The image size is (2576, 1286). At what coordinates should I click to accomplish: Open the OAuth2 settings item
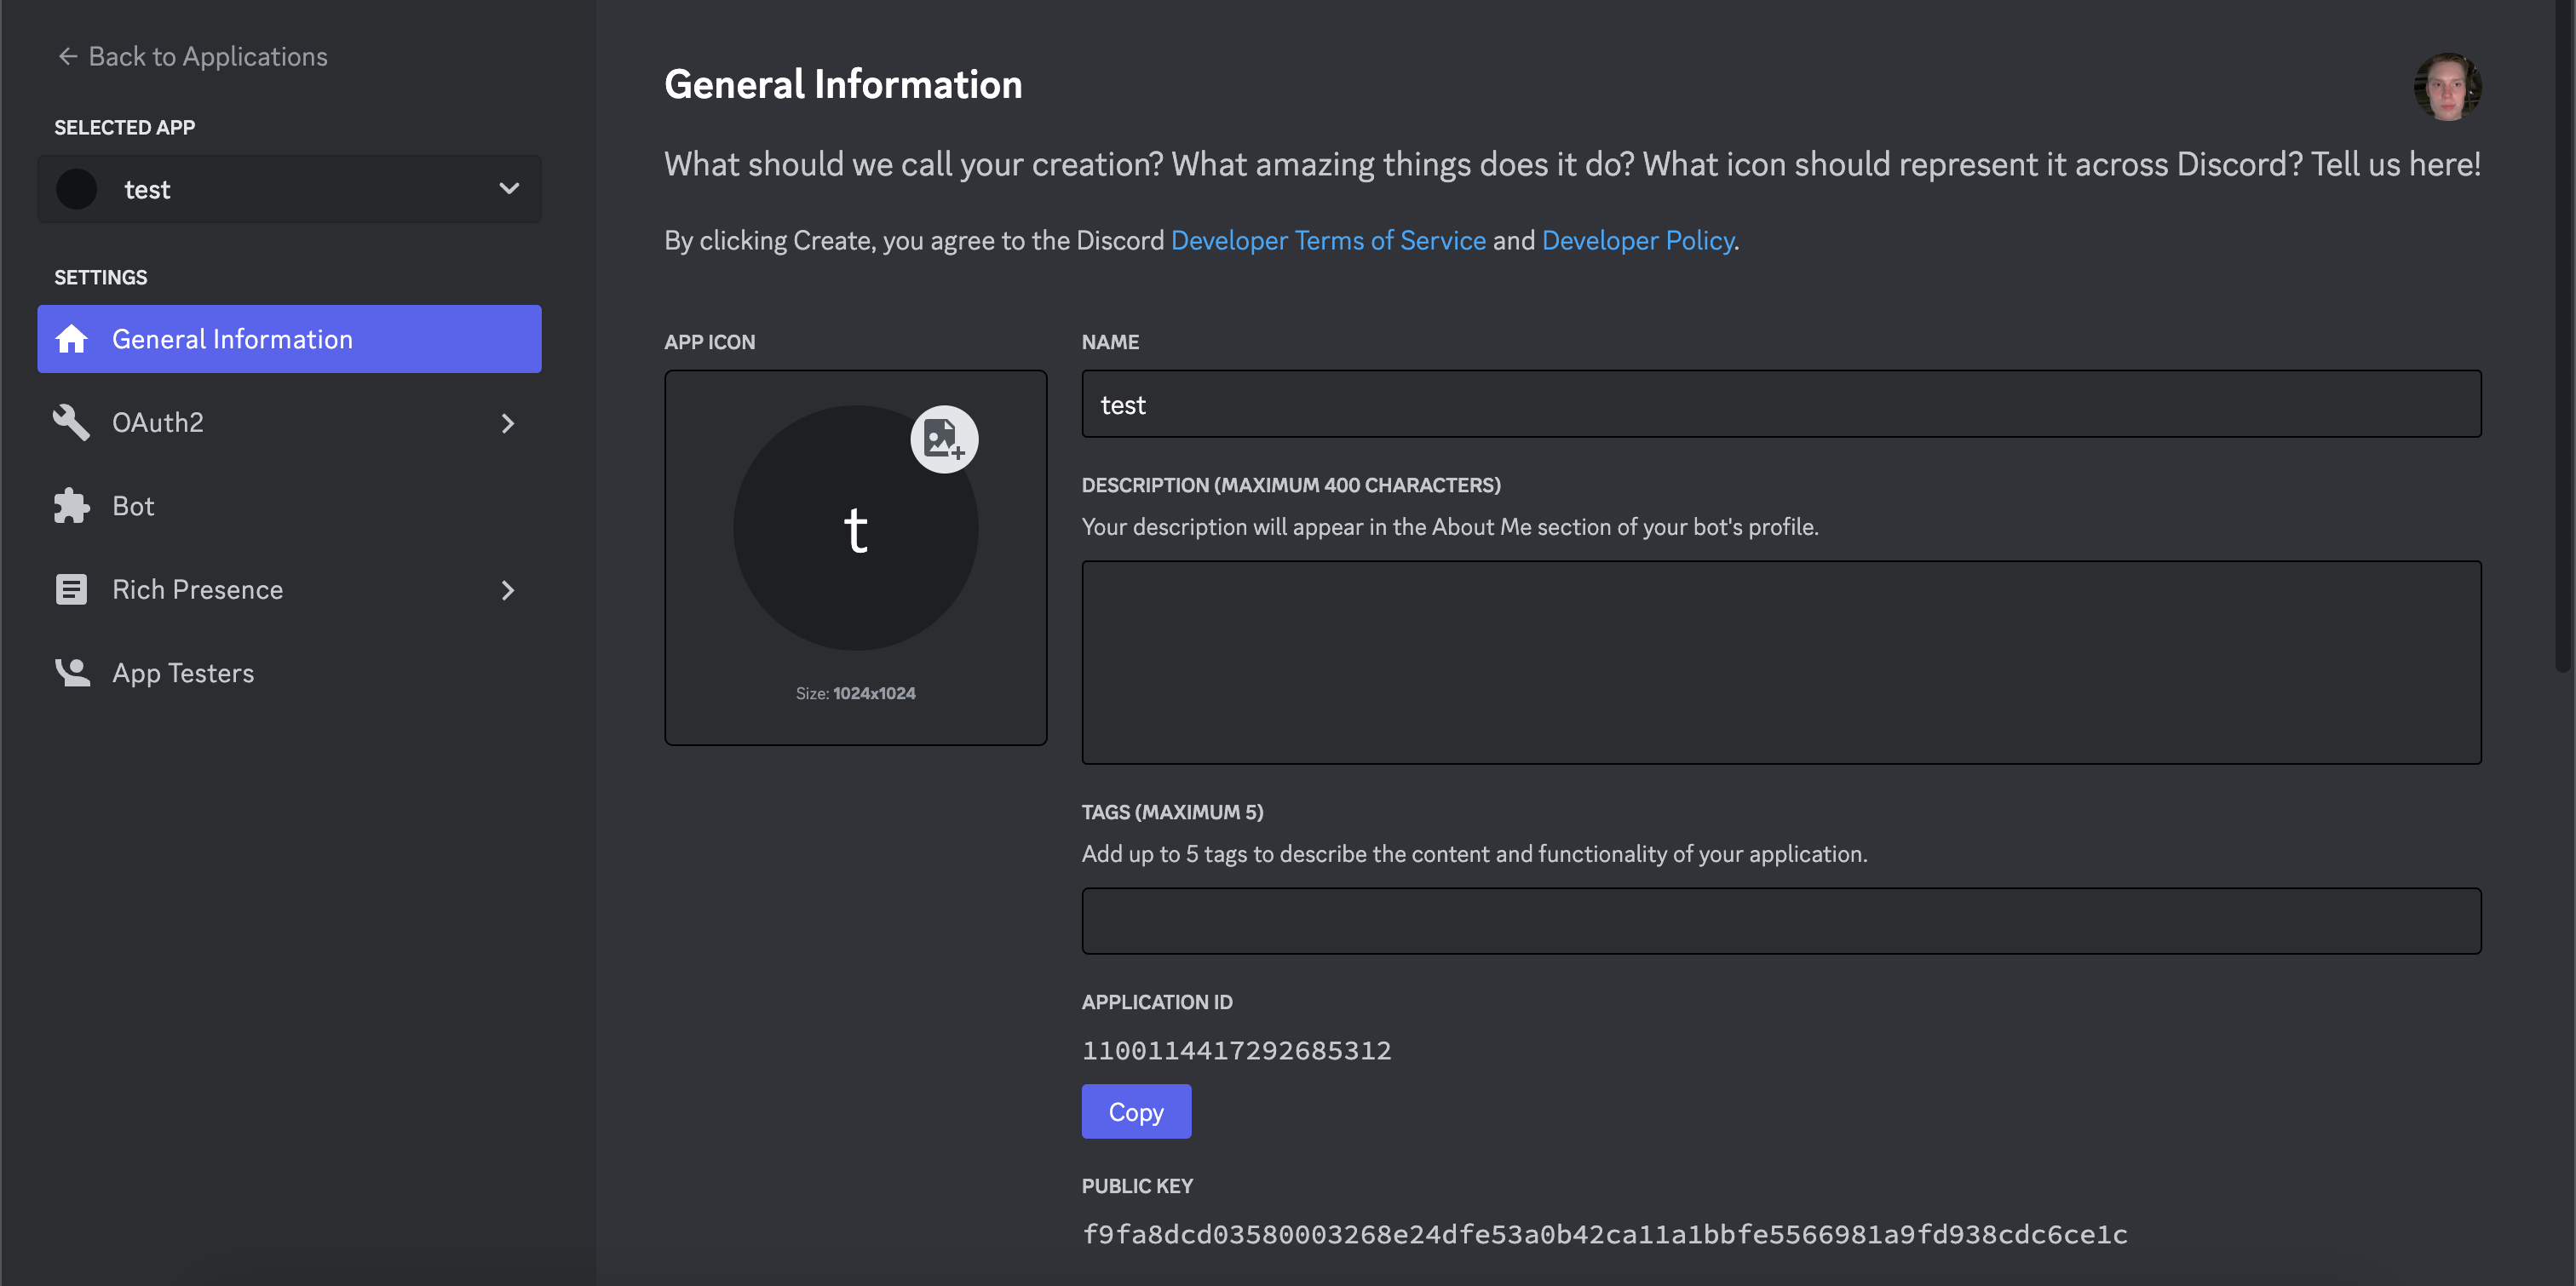[289, 422]
